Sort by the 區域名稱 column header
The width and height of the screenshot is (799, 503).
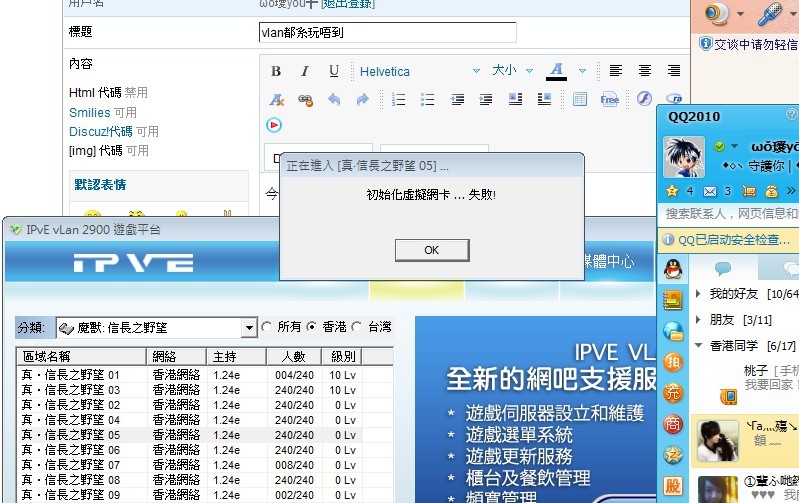[x=82, y=357]
